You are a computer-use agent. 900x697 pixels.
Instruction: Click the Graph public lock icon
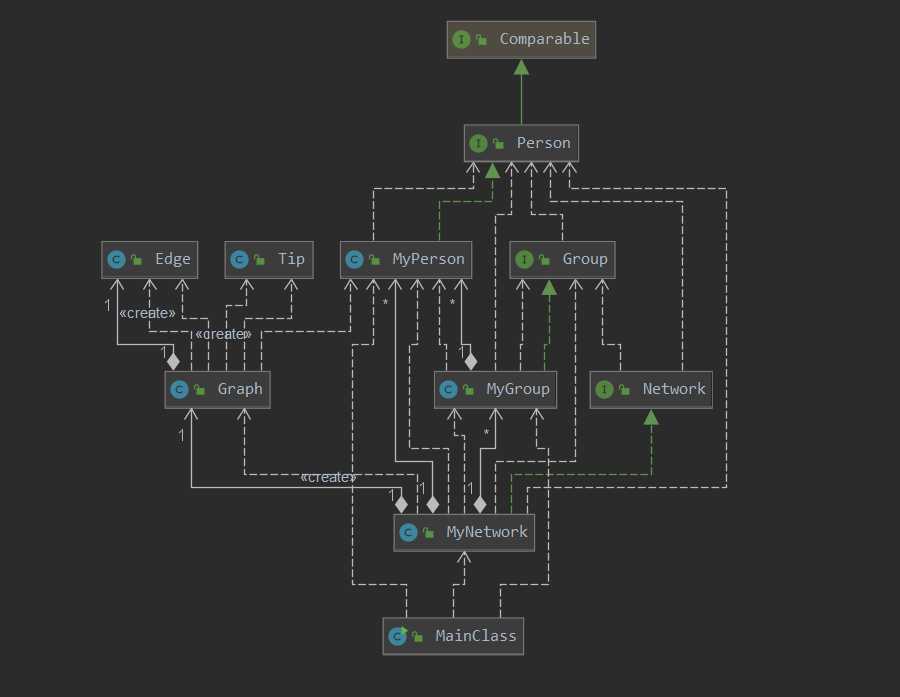[199, 389]
